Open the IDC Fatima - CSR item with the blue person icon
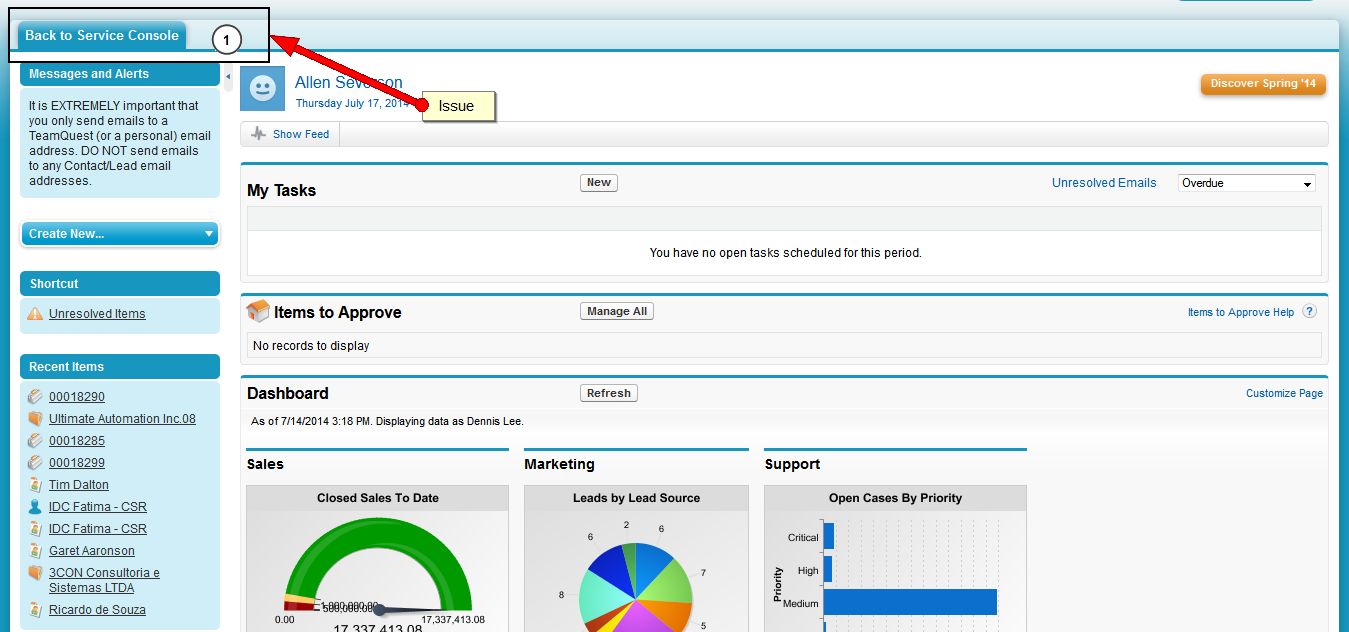The width and height of the screenshot is (1349, 632). (x=98, y=507)
